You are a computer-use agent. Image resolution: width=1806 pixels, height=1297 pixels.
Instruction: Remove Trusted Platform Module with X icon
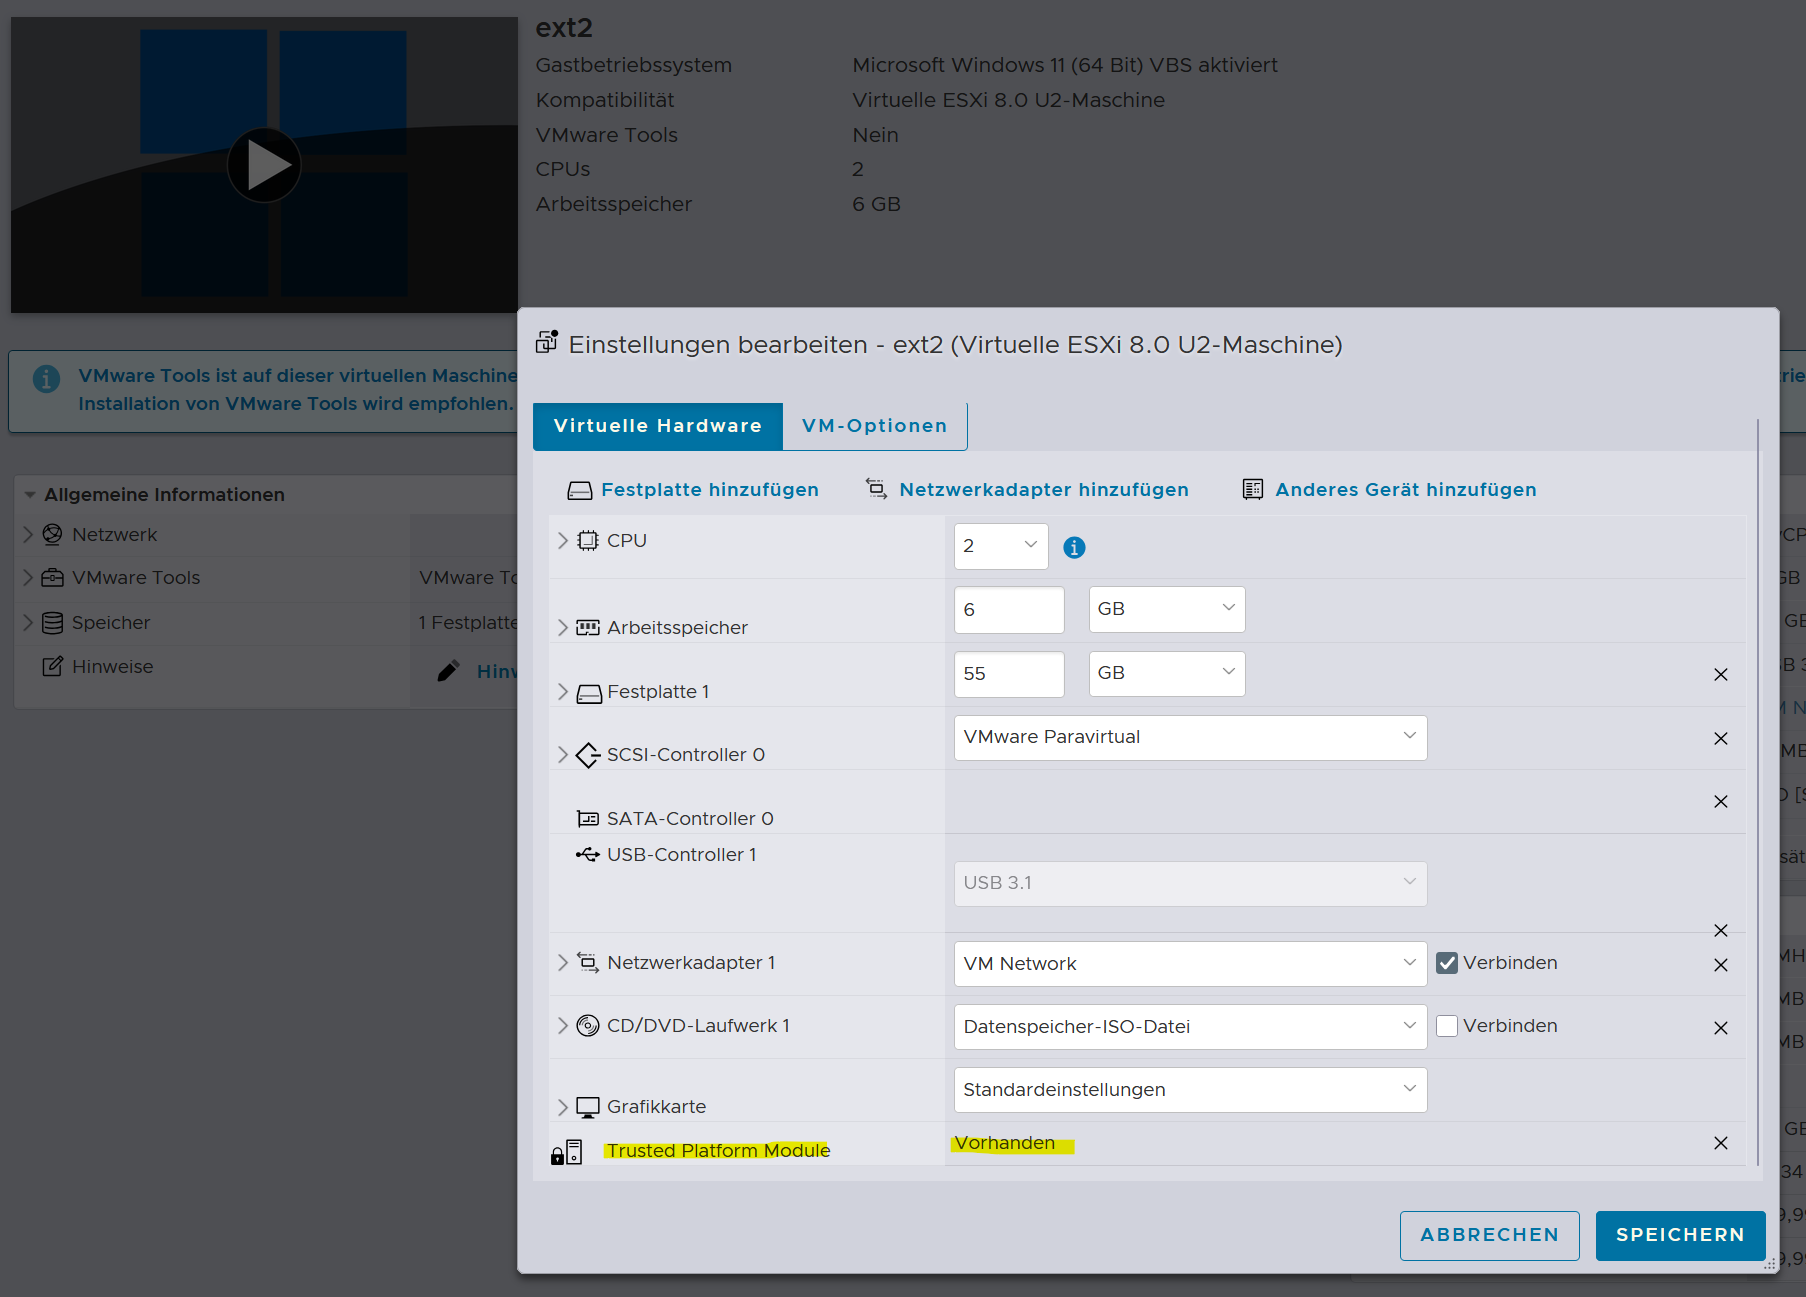click(1720, 1143)
